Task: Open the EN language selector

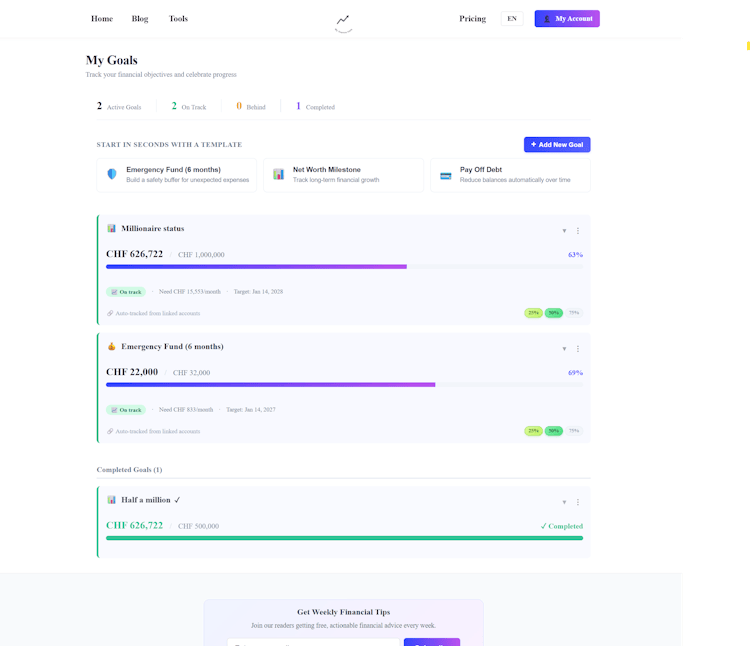Action: pyautogui.click(x=512, y=19)
